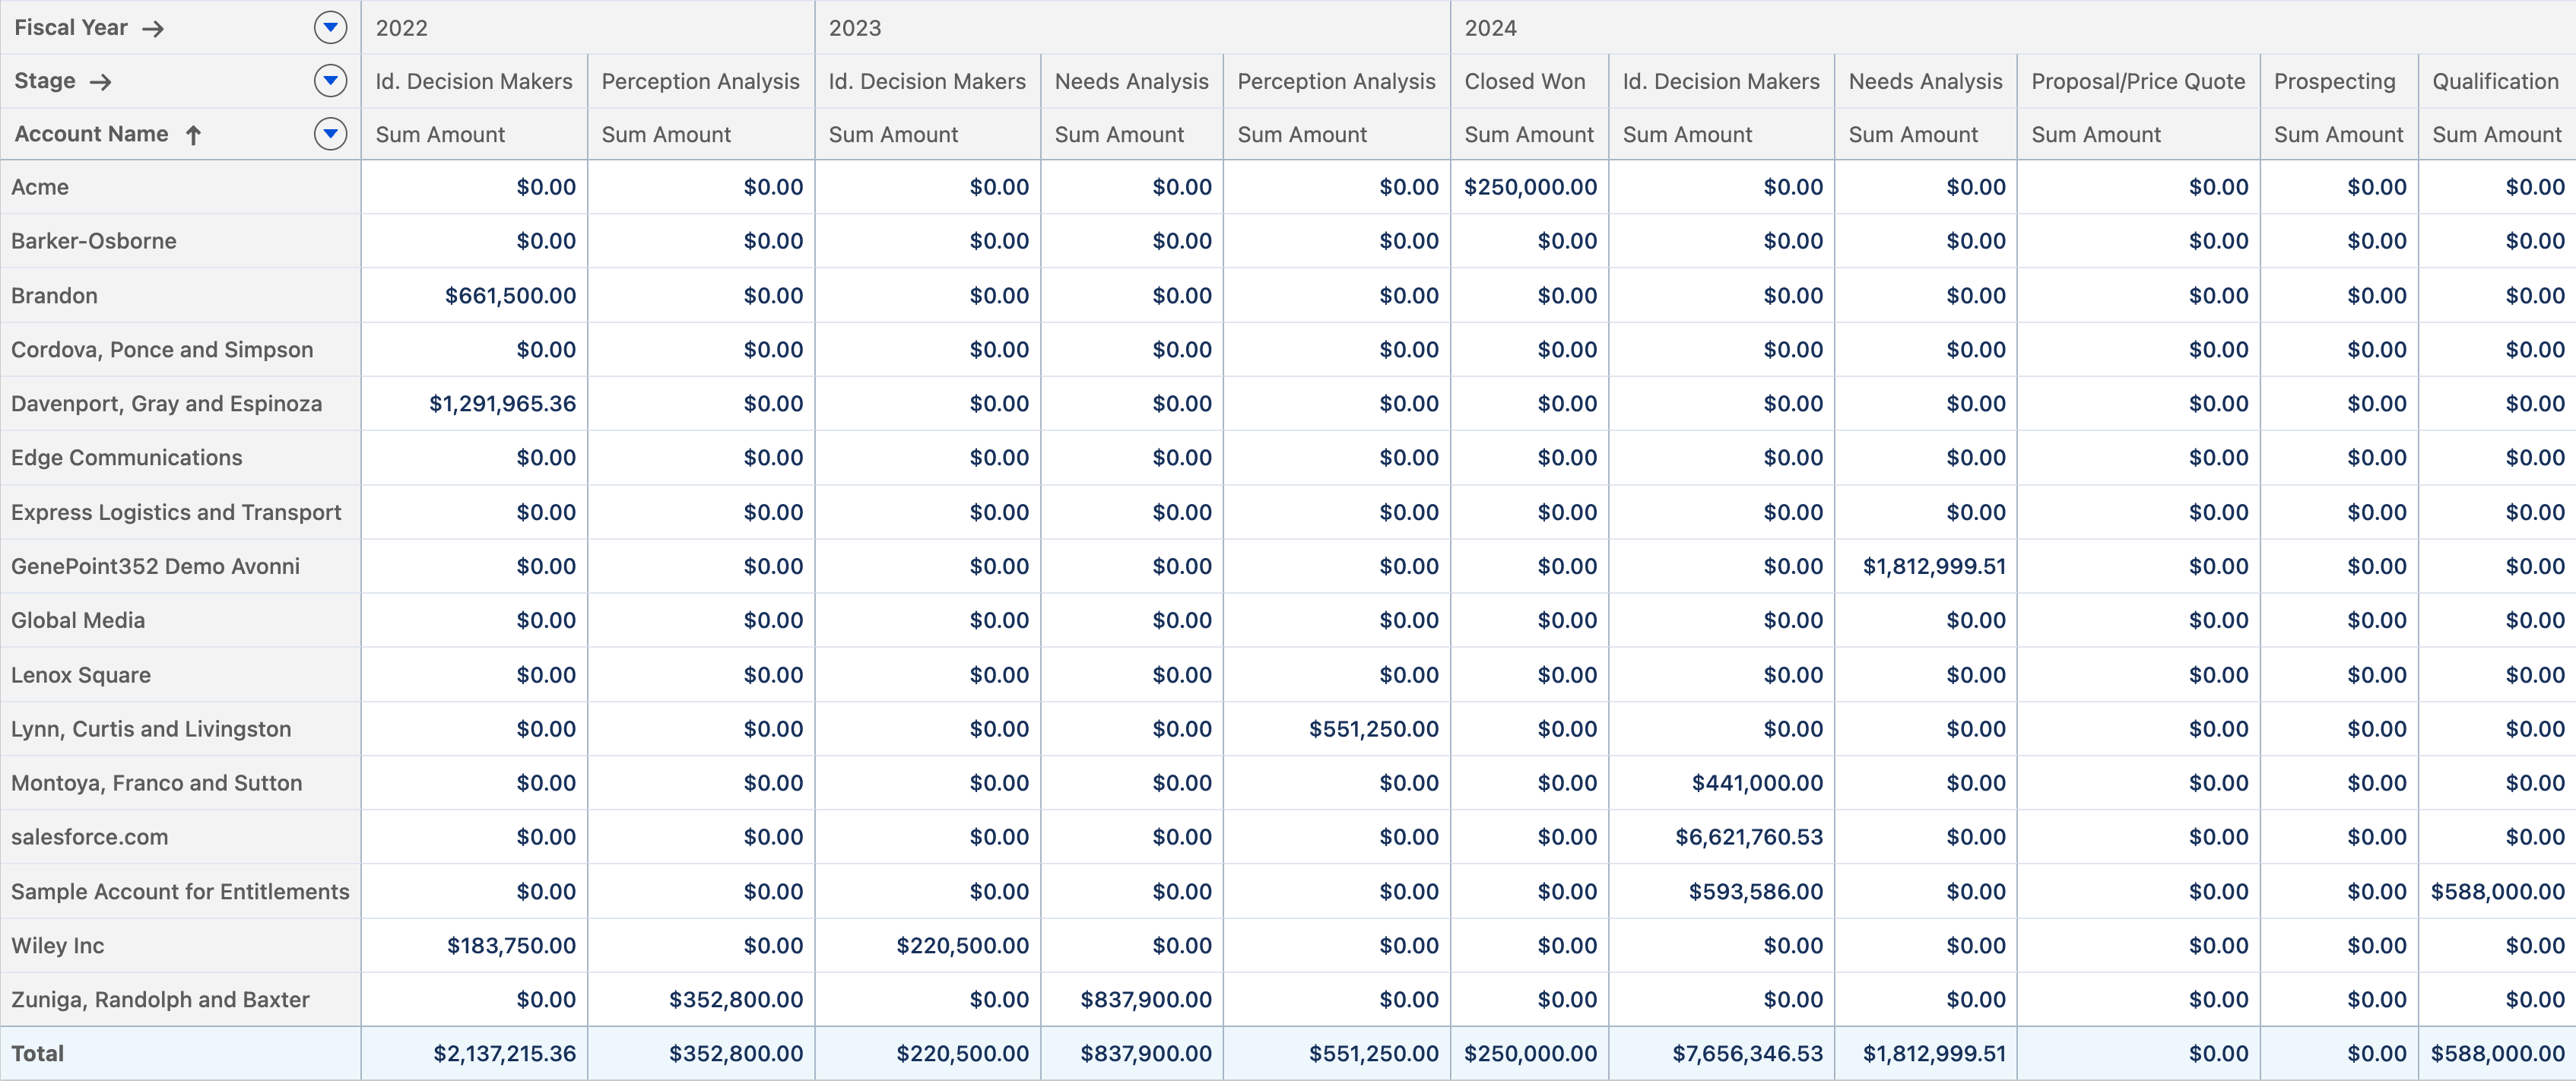Click GenePoint352's $1,812,999.51 Needs Analysis amount
This screenshot has width=2576, height=1081.
1934,566
